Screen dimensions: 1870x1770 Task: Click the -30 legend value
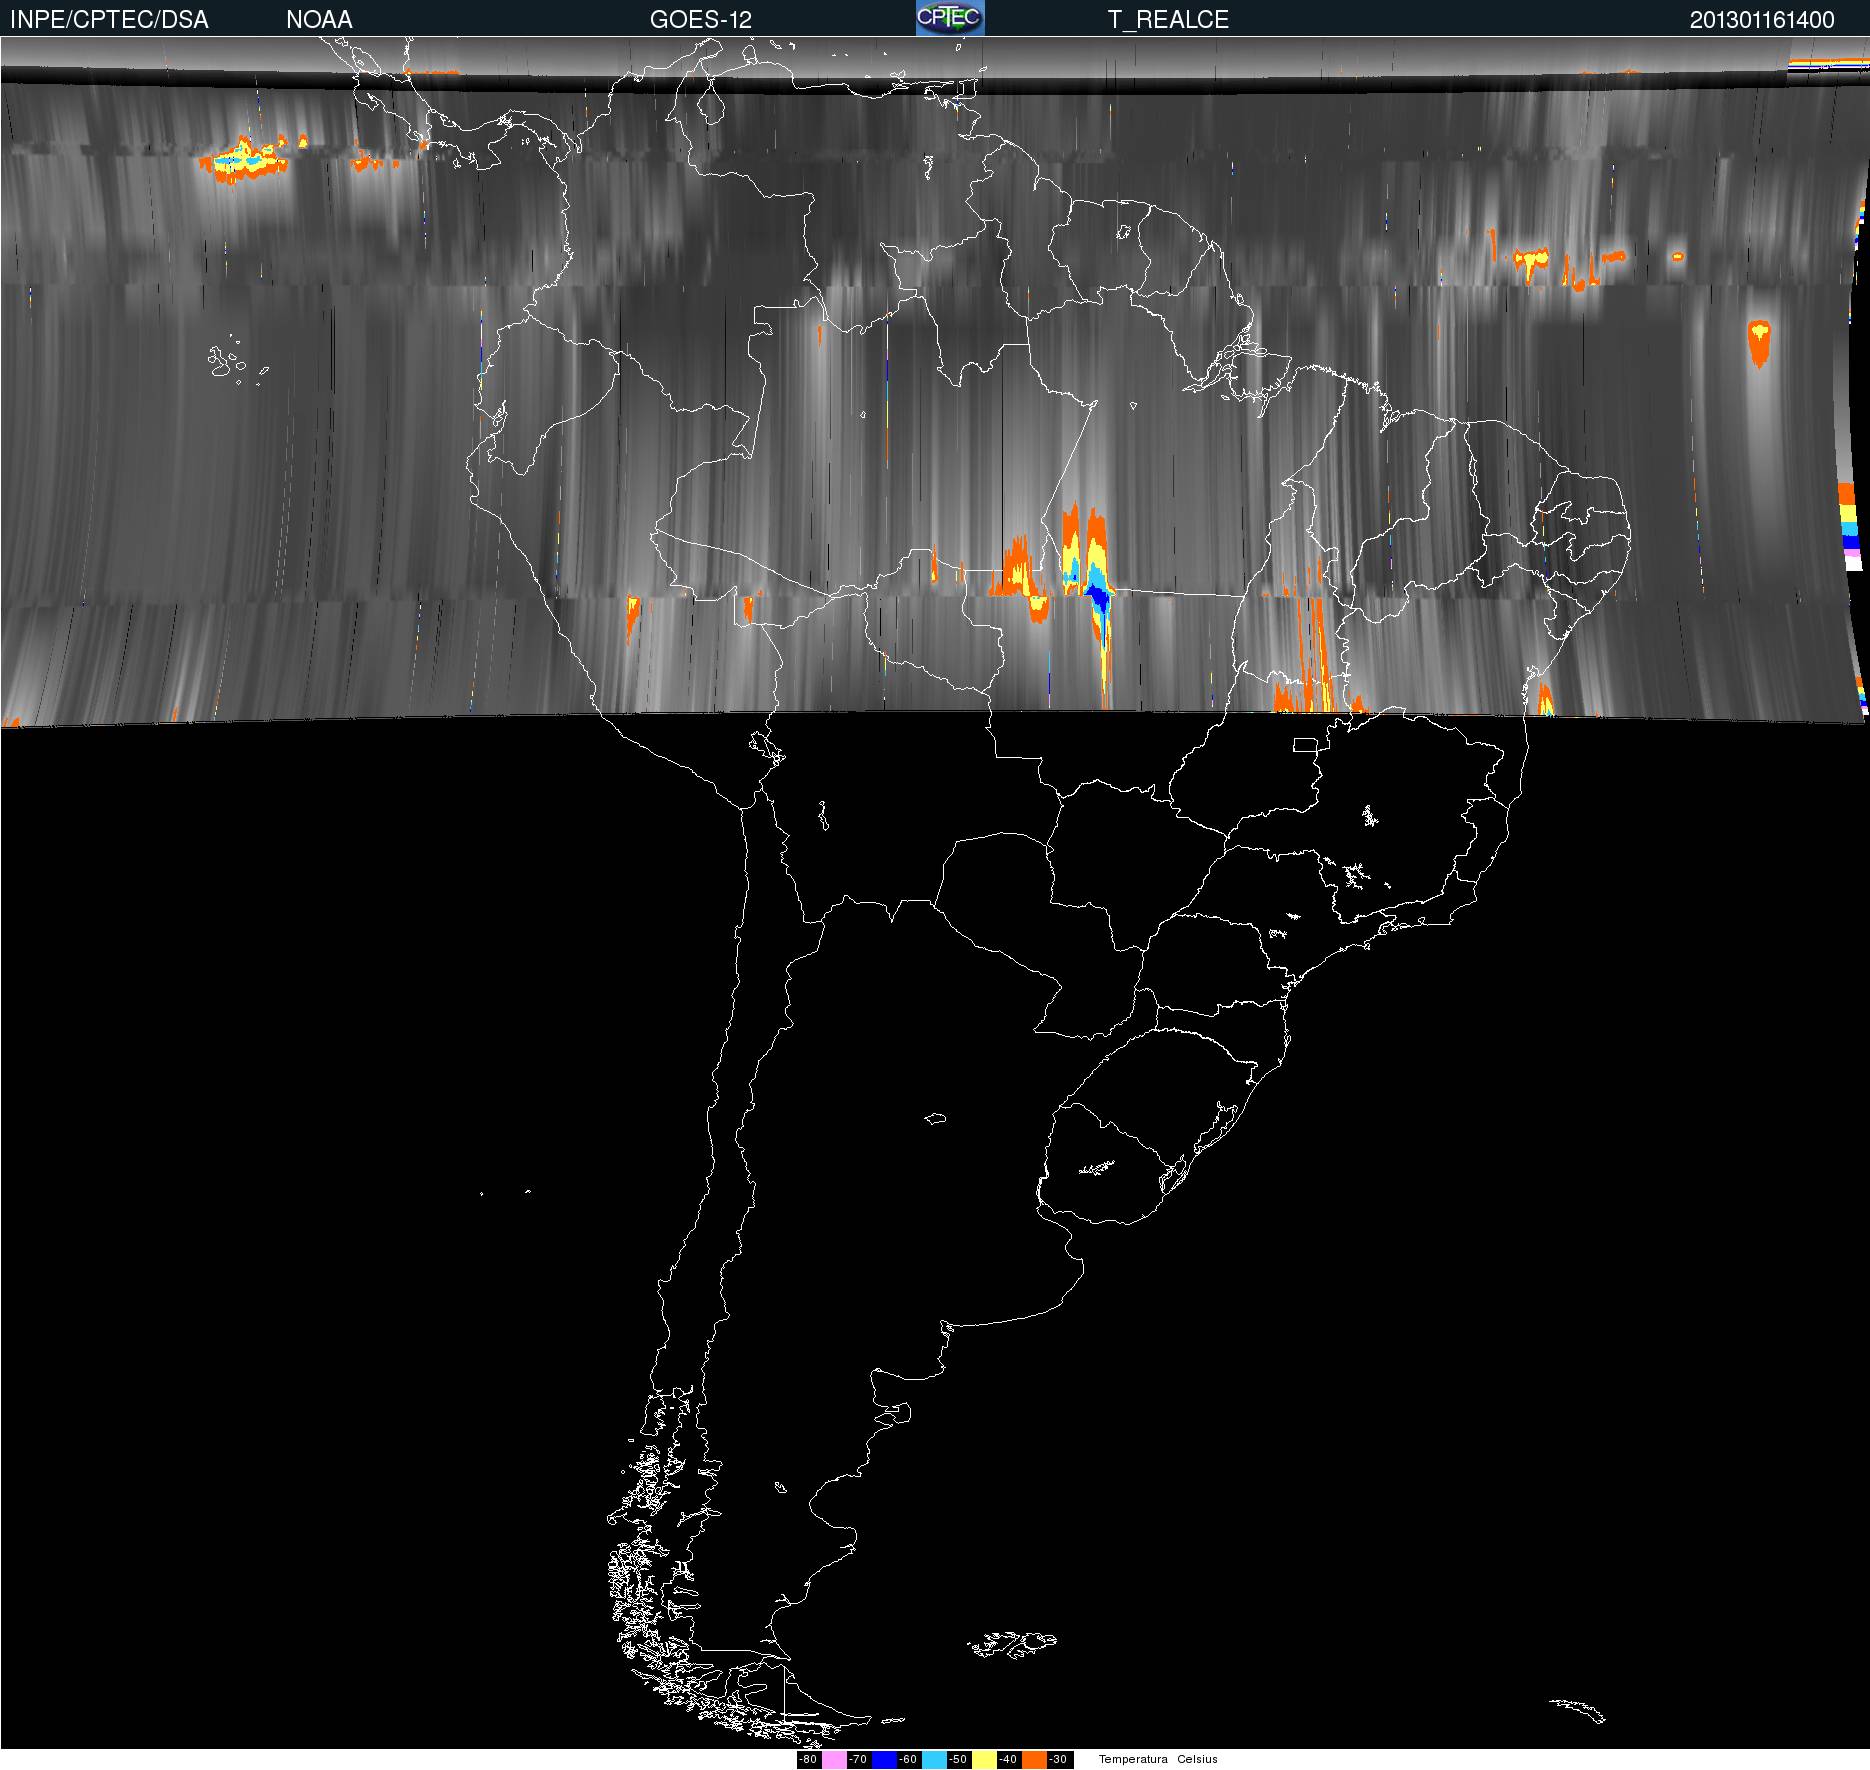[x=1058, y=1760]
